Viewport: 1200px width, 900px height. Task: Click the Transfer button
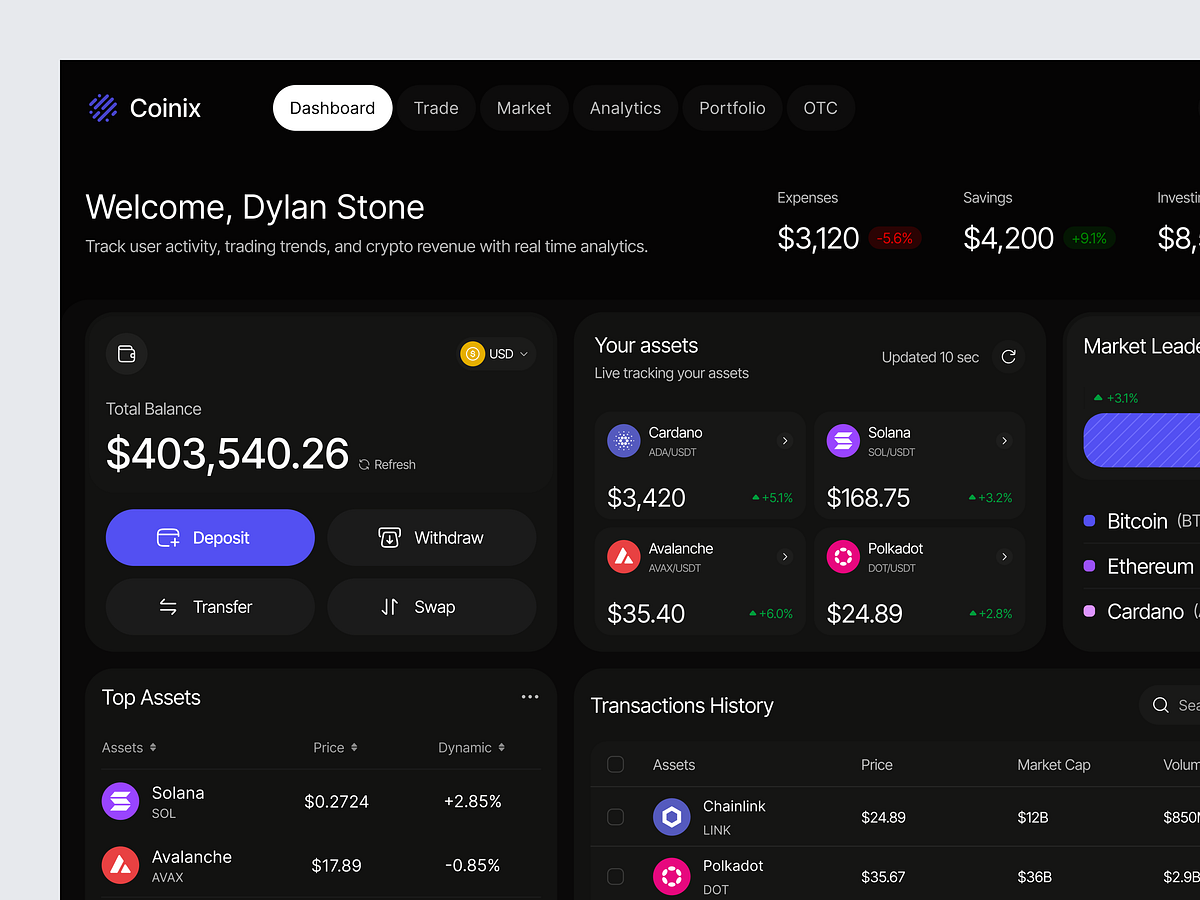pyautogui.click(x=210, y=607)
